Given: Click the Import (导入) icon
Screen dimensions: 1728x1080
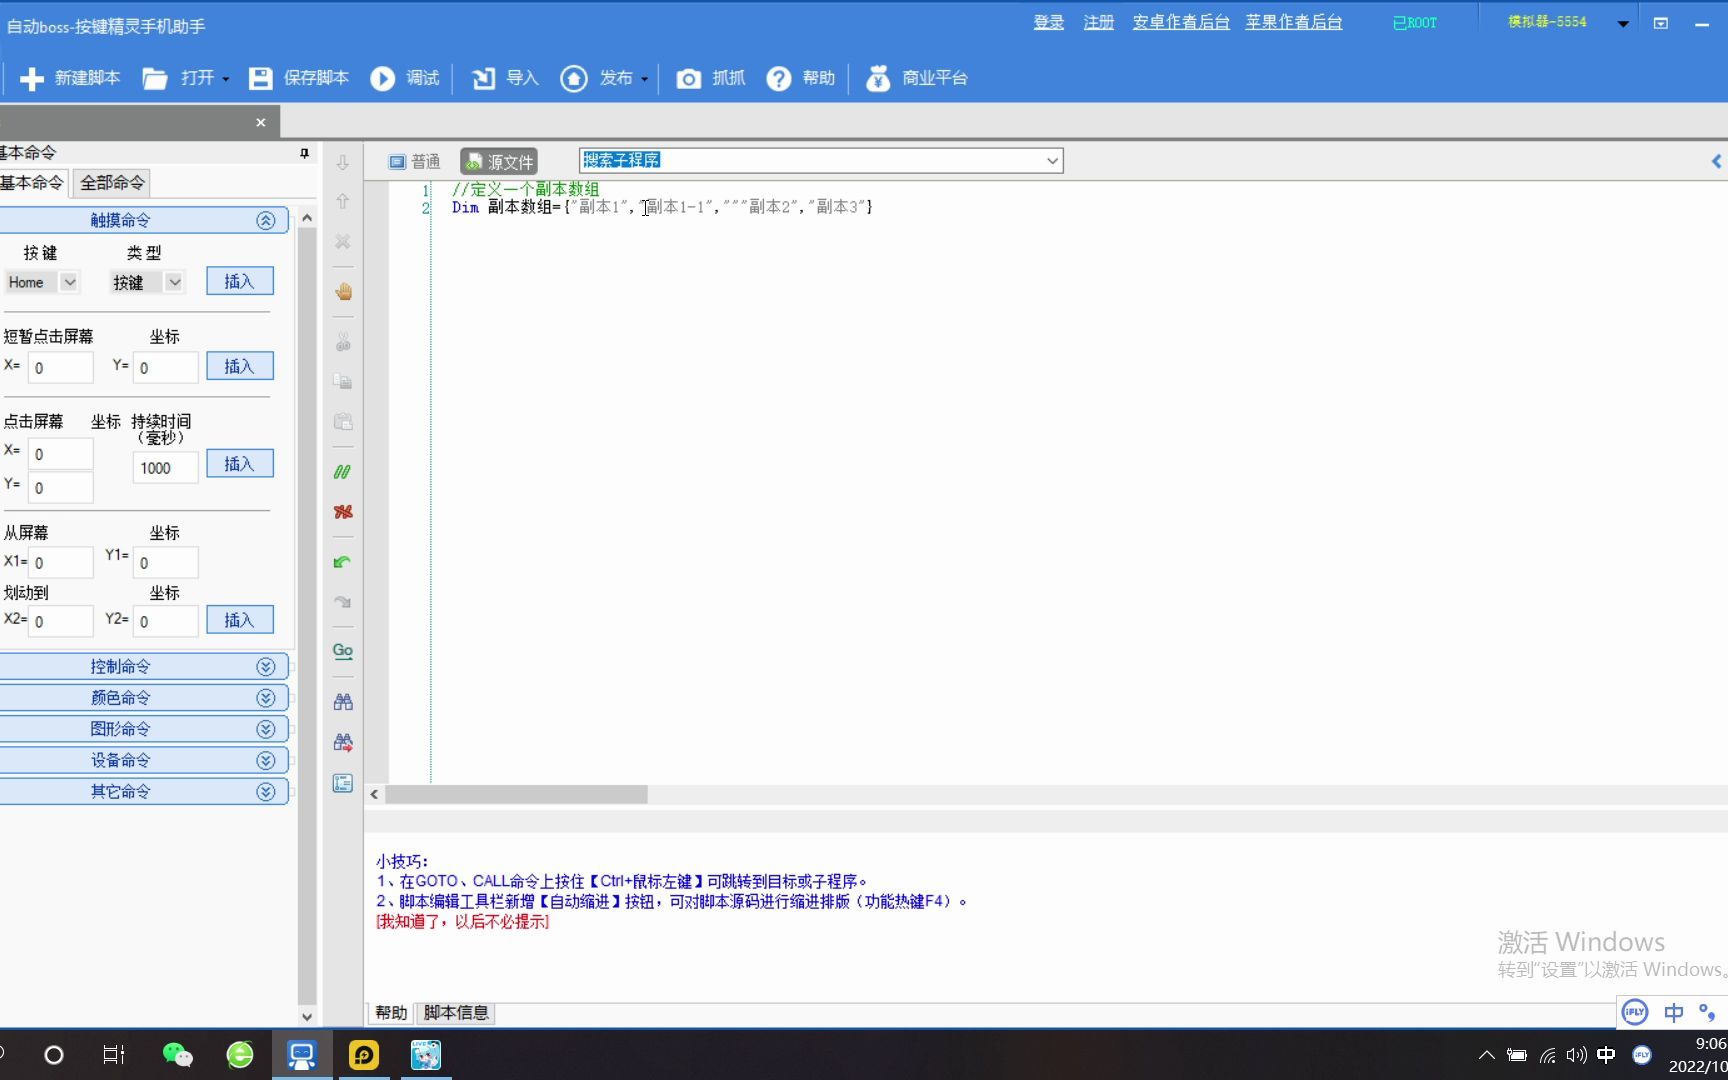Looking at the screenshot, I should 484,78.
